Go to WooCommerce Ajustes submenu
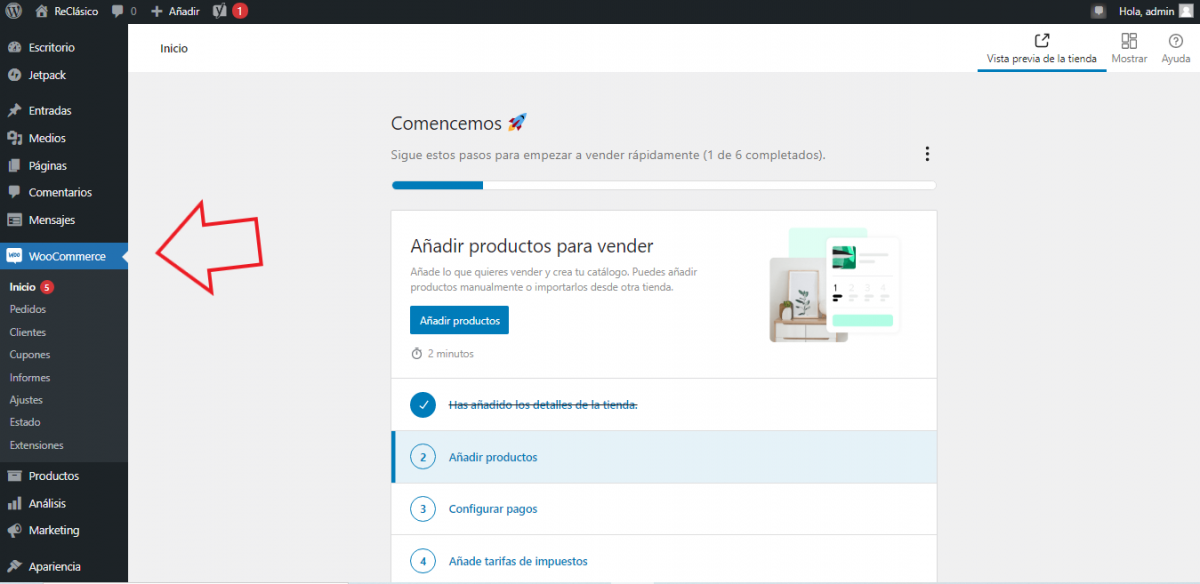Screen dimensions: 1200x584 [26, 400]
